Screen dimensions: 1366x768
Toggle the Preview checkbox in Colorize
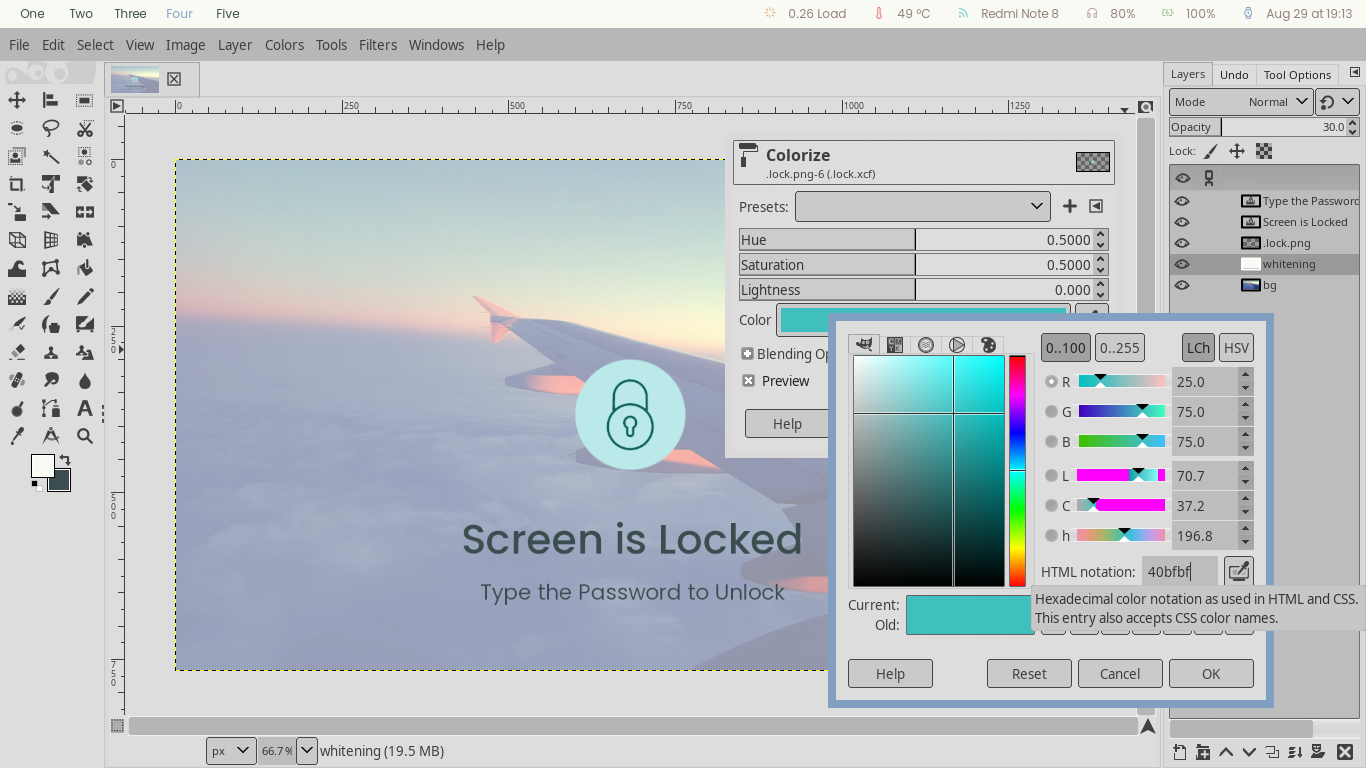point(748,381)
